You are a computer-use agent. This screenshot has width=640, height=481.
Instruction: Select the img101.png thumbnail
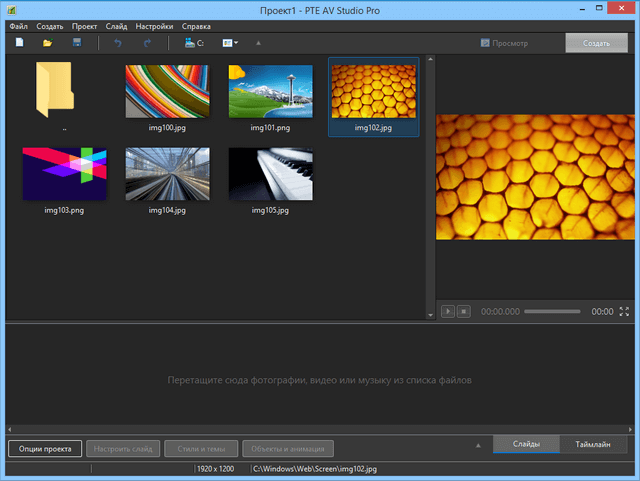point(270,92)
